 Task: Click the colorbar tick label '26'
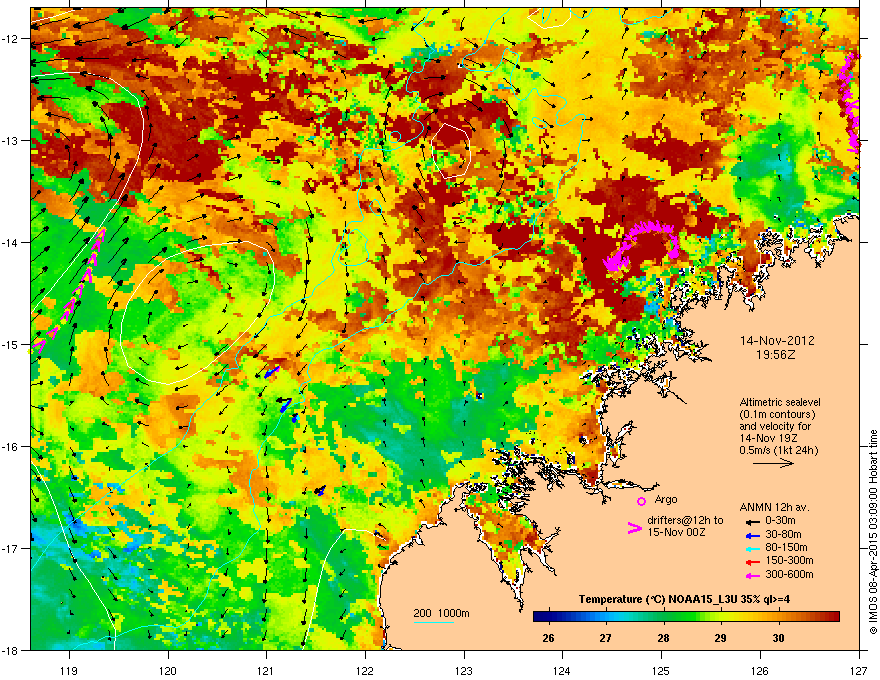[548, 638]
